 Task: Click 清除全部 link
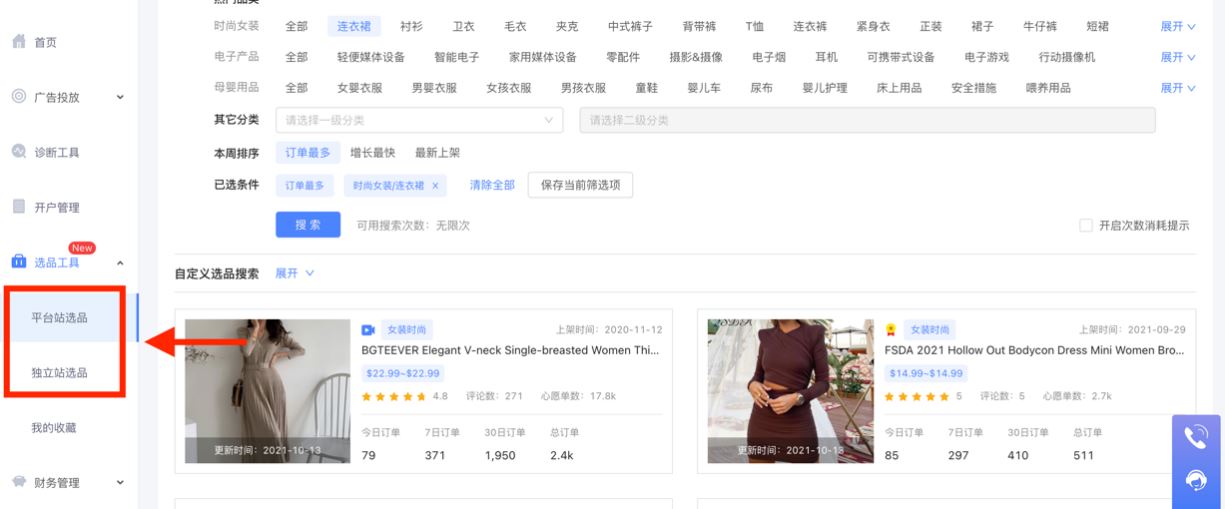click(493, 185)
